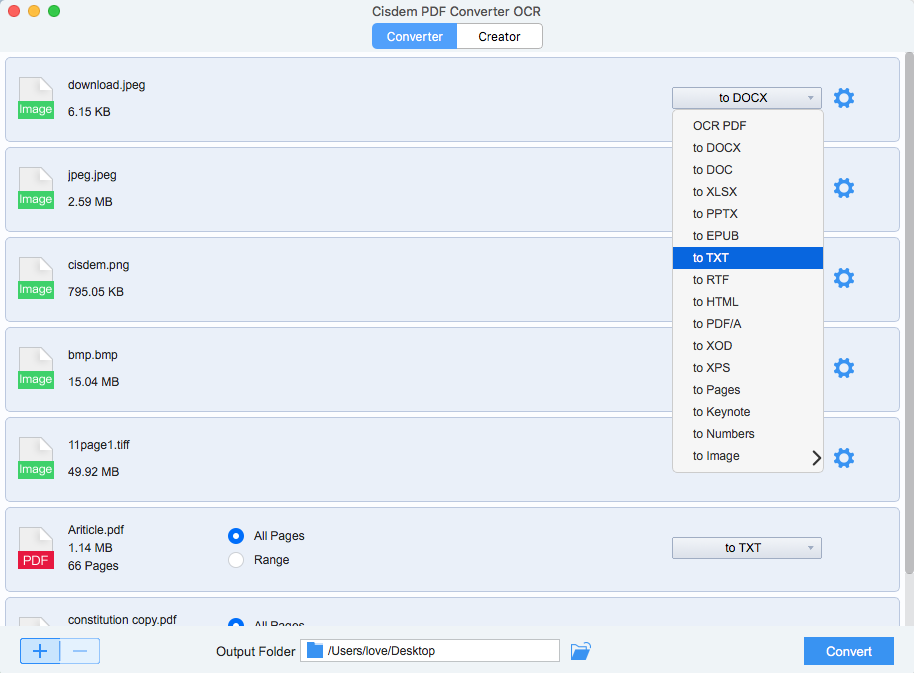
Task: Select the cisdem.png file name
Action: (99, 265)
